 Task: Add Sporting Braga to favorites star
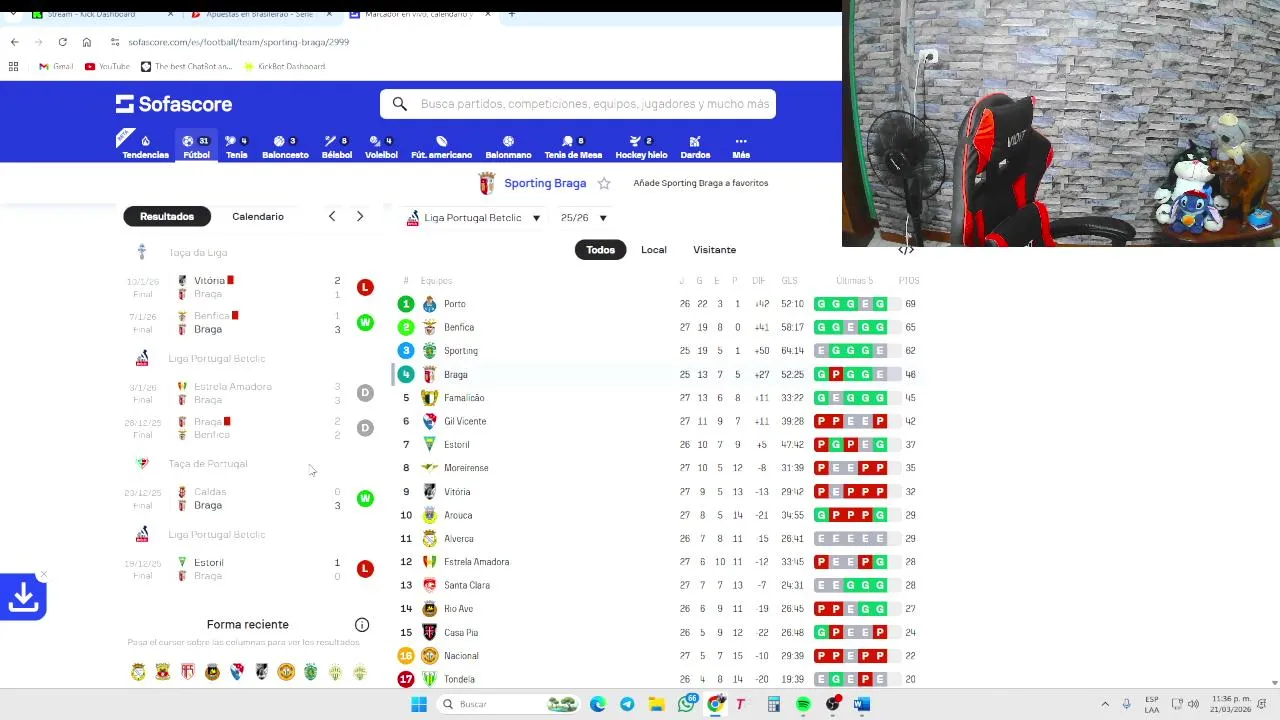pos(604,183)
